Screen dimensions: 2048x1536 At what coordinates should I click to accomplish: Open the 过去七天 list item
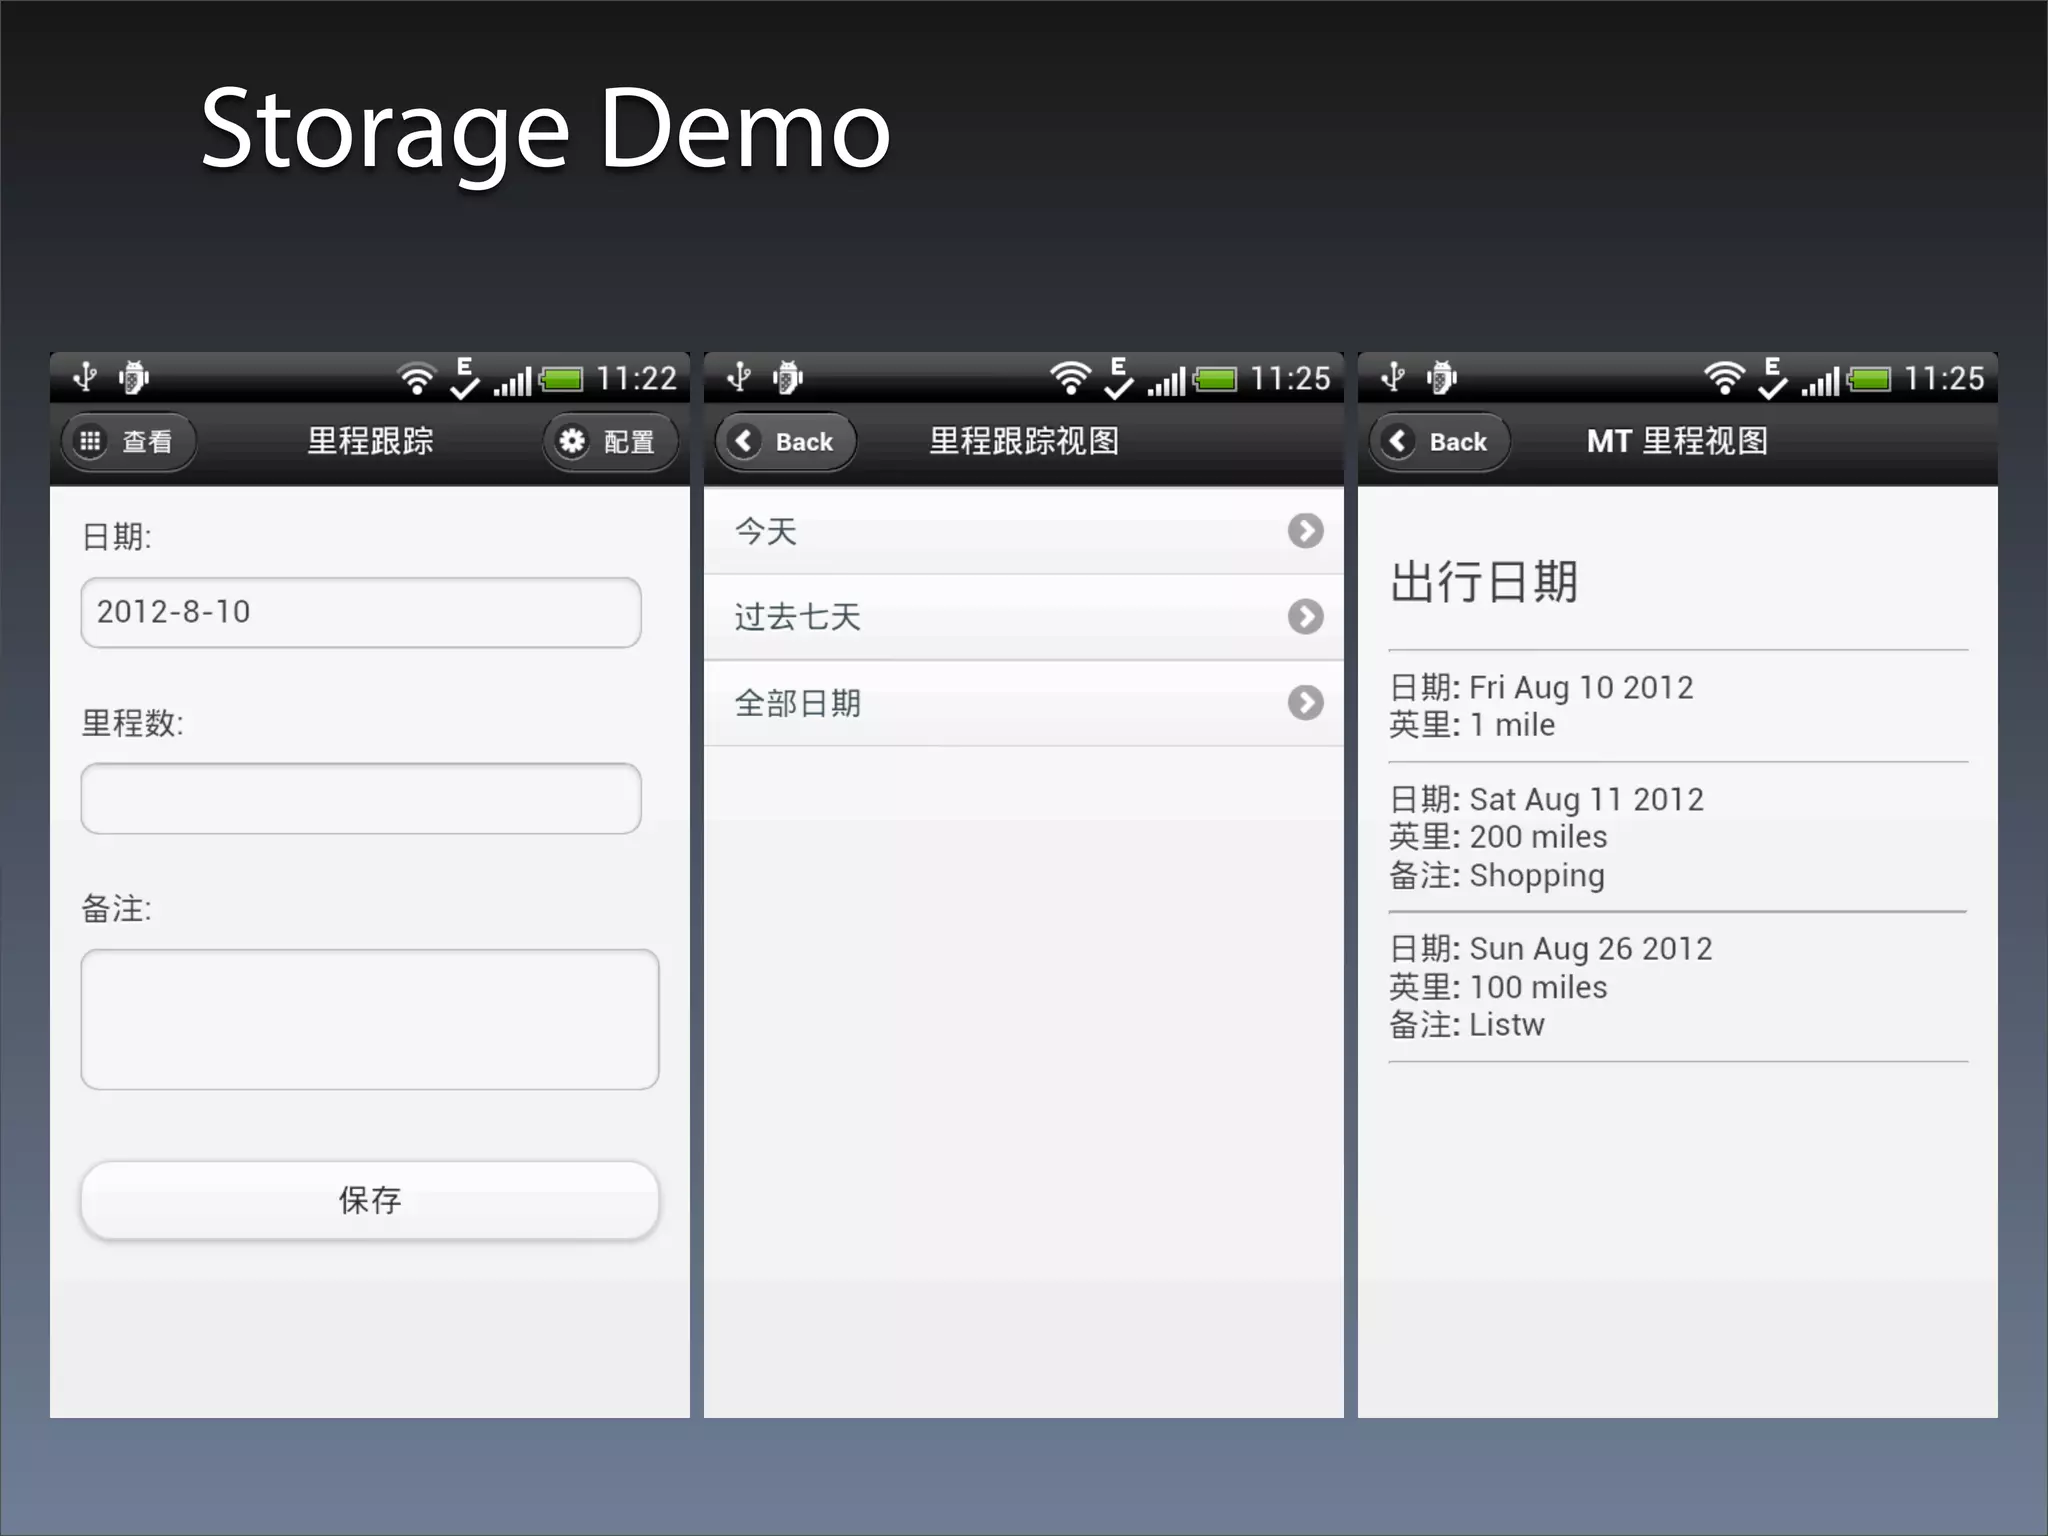point(1024,617)
